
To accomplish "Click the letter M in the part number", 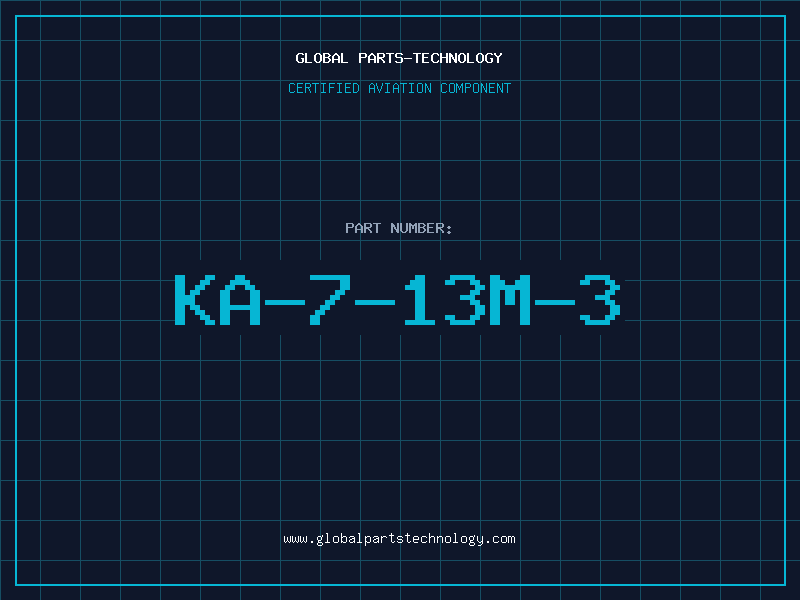I will [510, 300].
